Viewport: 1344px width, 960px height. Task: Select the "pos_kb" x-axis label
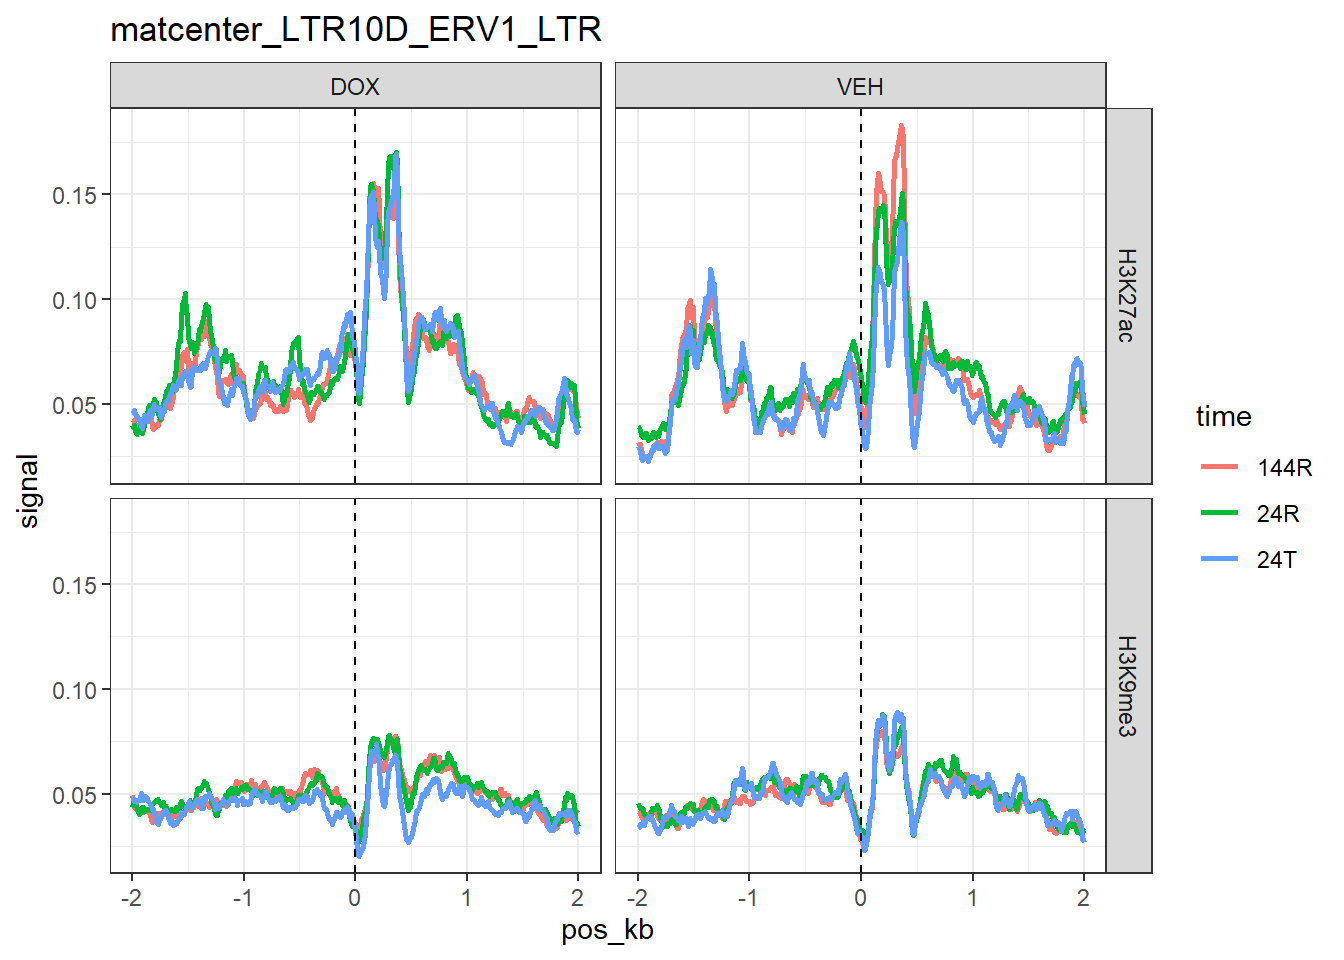(x=607, y=930)
